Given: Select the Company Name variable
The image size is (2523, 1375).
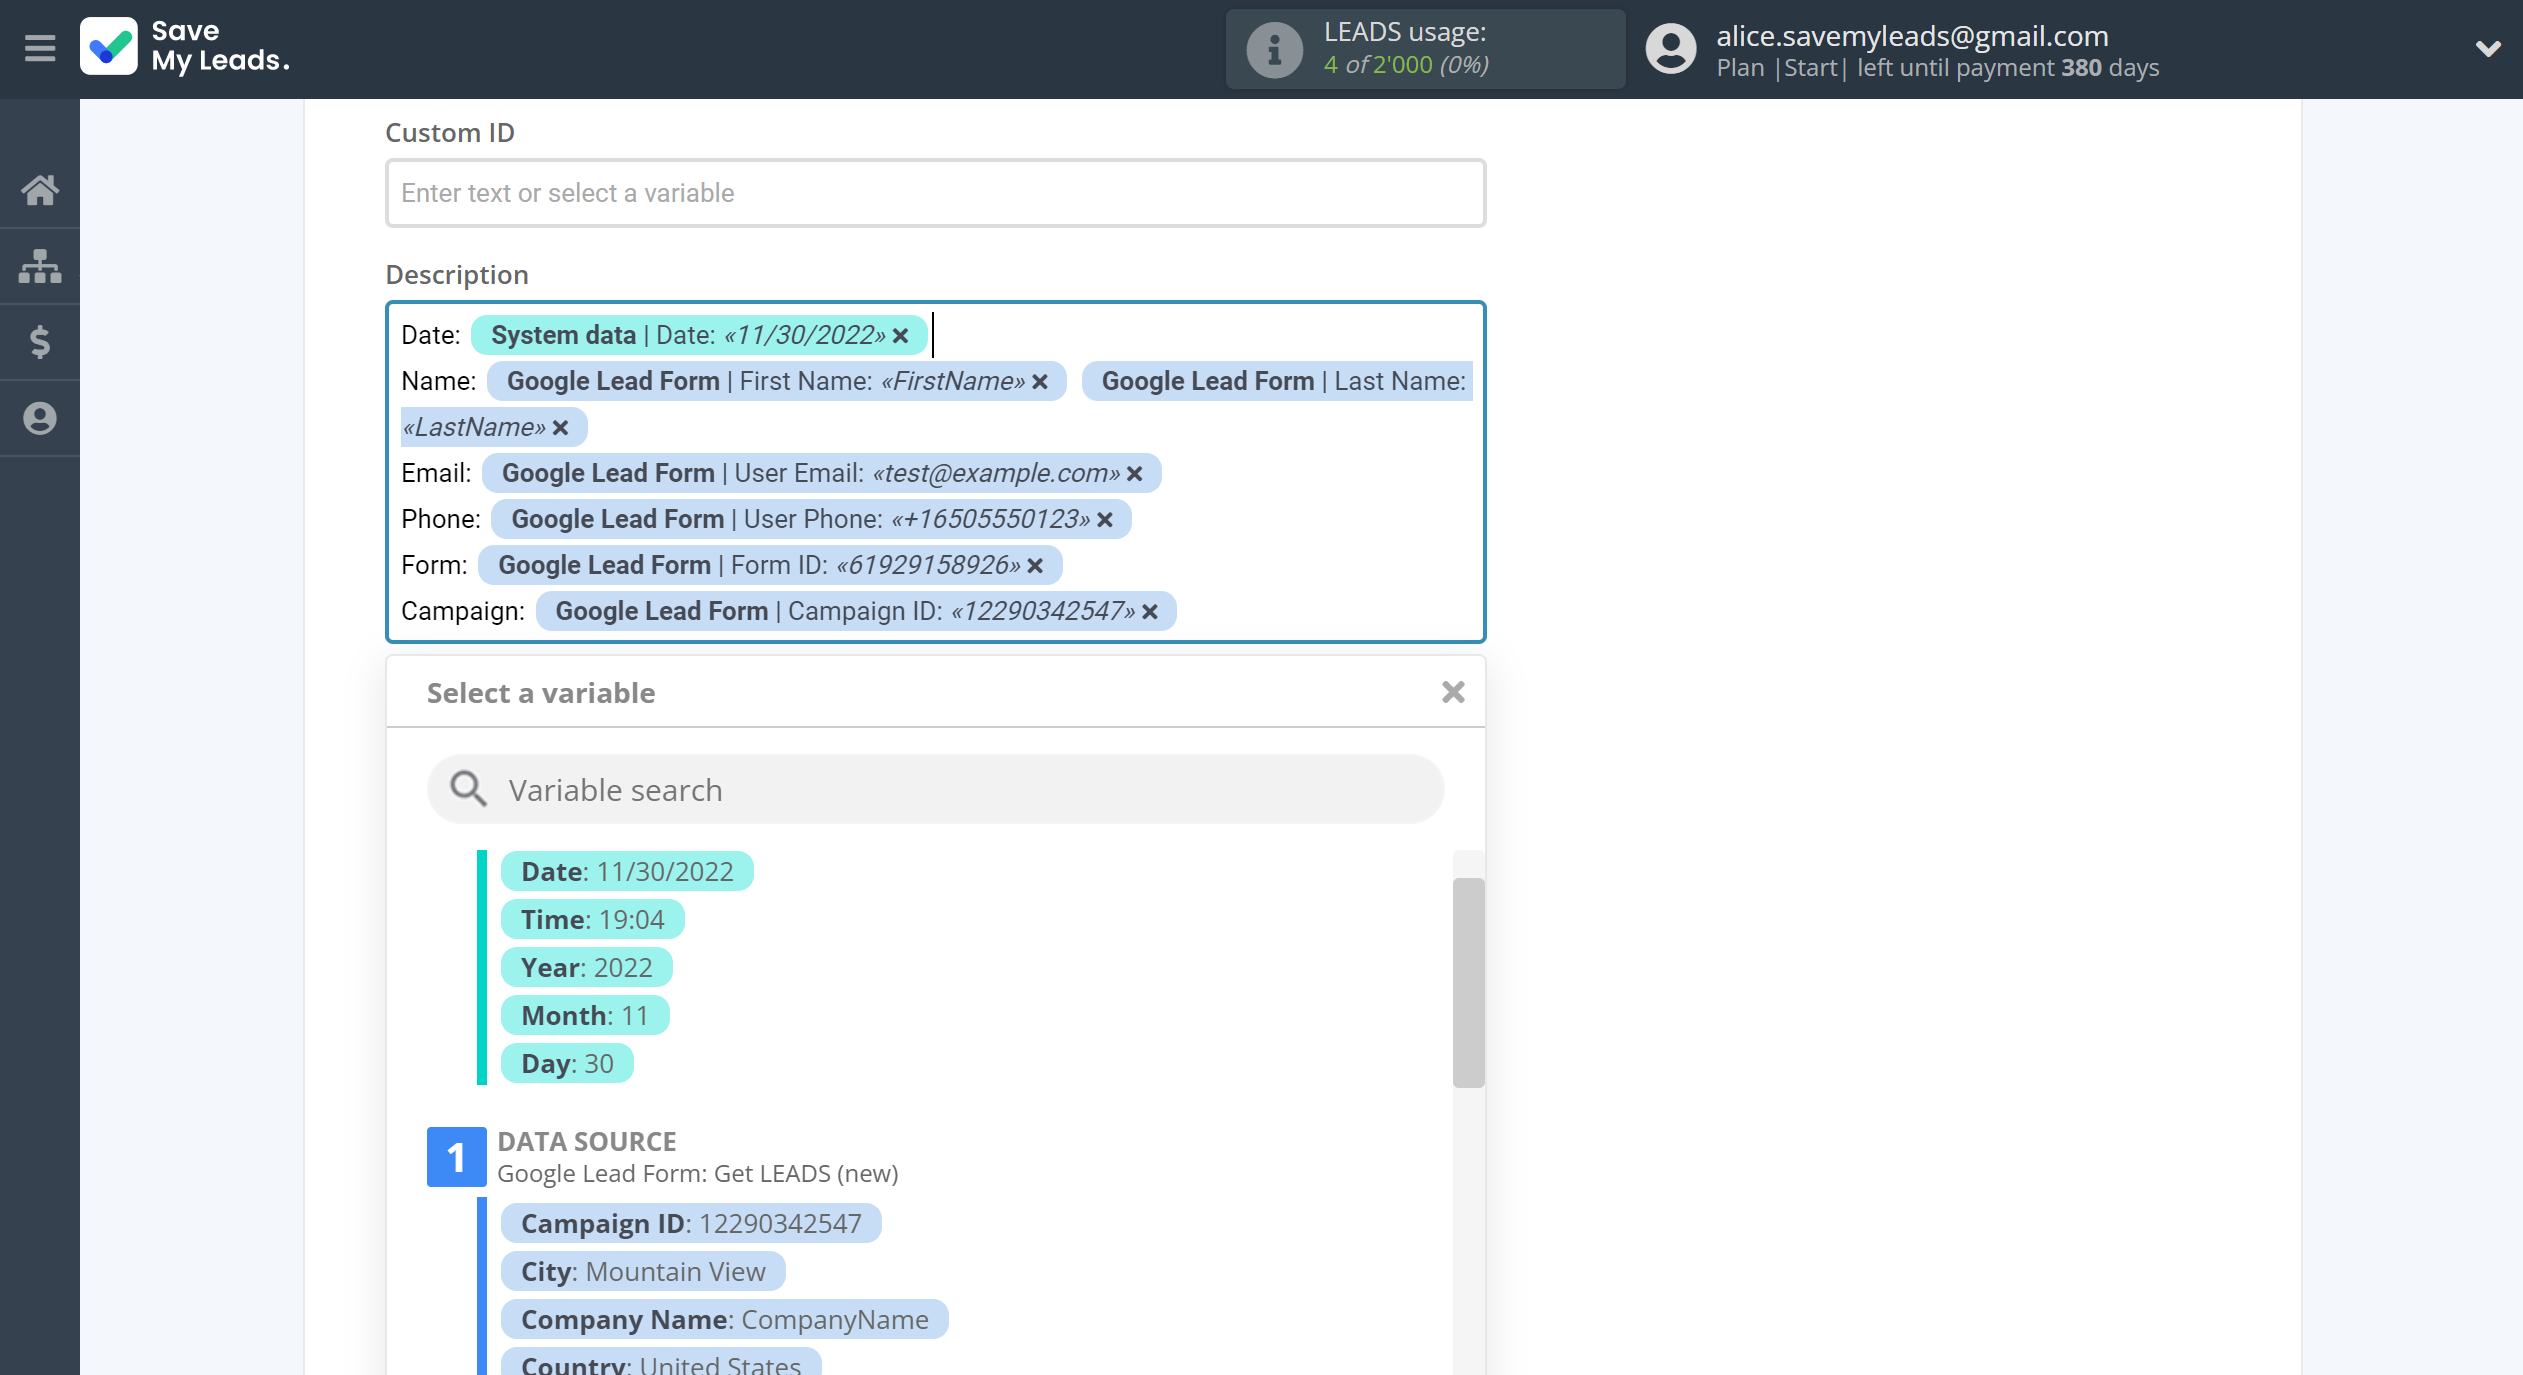Looking at the screenshot, I should pos(724,1319).
